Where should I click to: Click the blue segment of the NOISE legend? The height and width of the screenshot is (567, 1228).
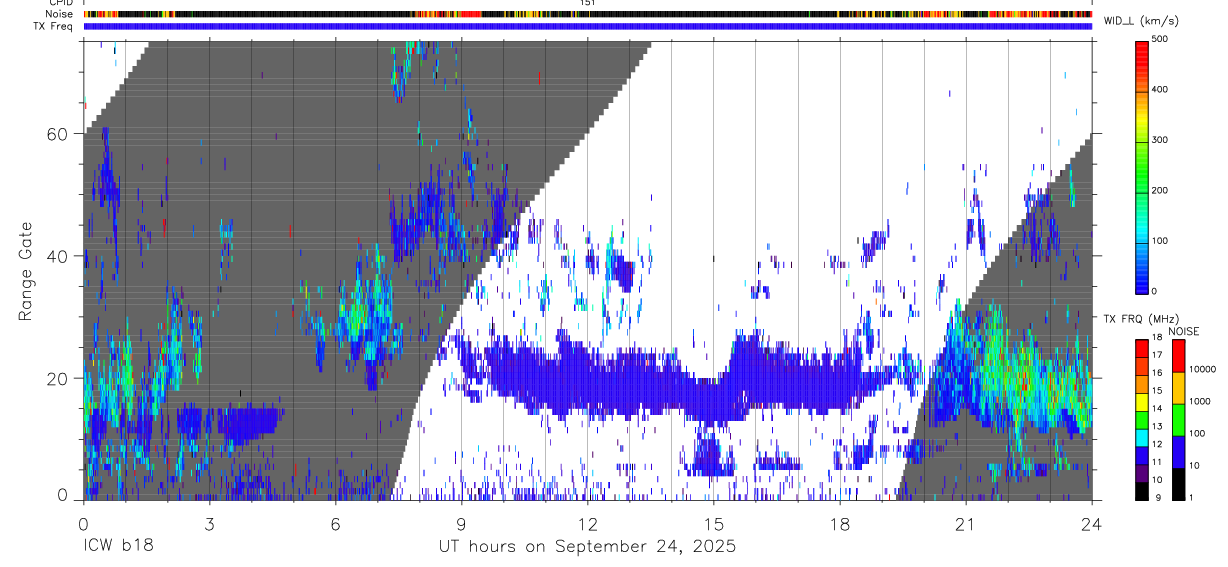tap(1179, 451)
